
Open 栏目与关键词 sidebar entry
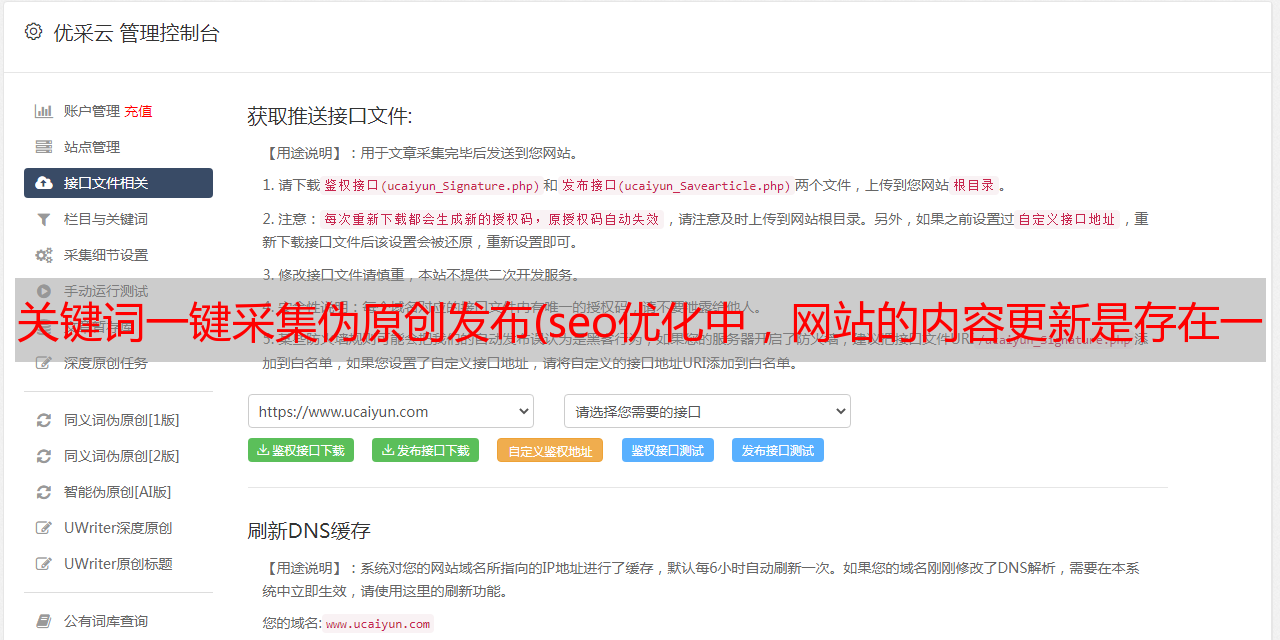point(118,219)
